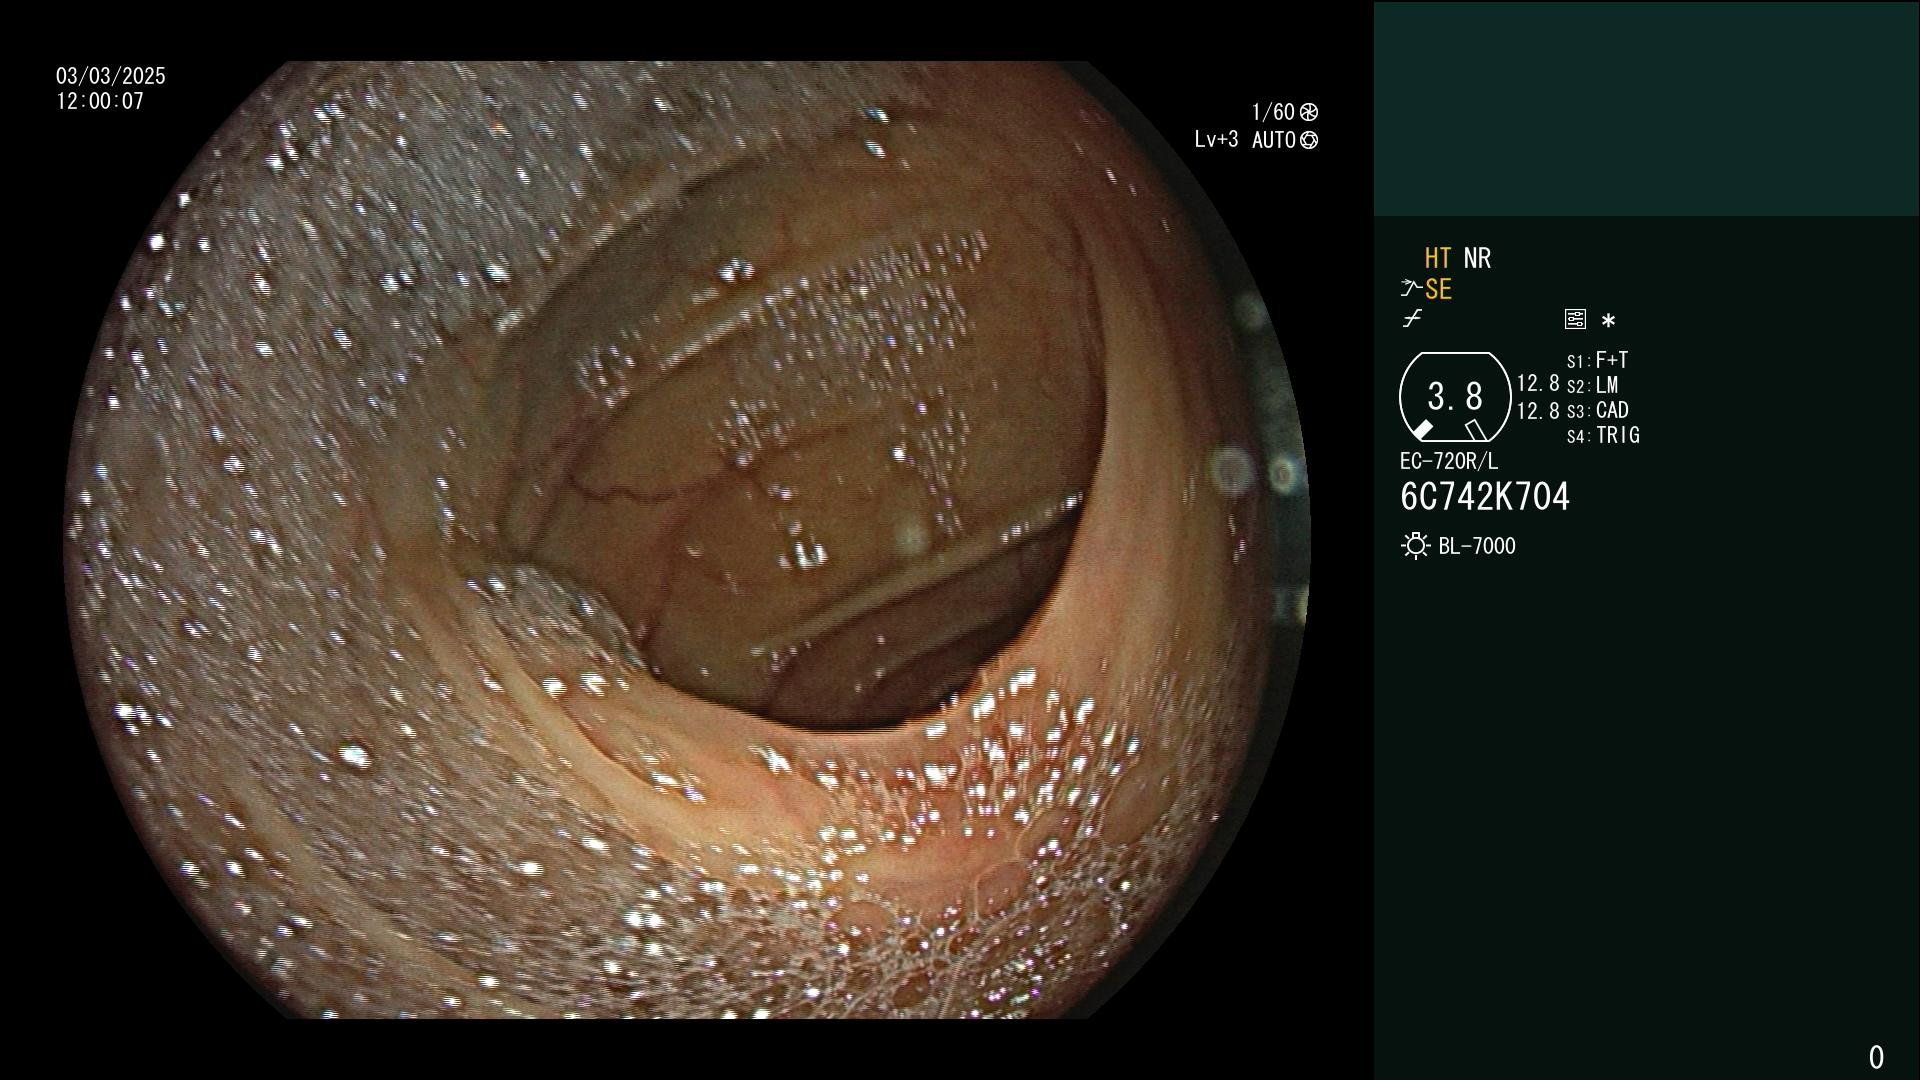
Task: Click the image counter 0 at bottom right
Action: [x=1876, y=1057]
